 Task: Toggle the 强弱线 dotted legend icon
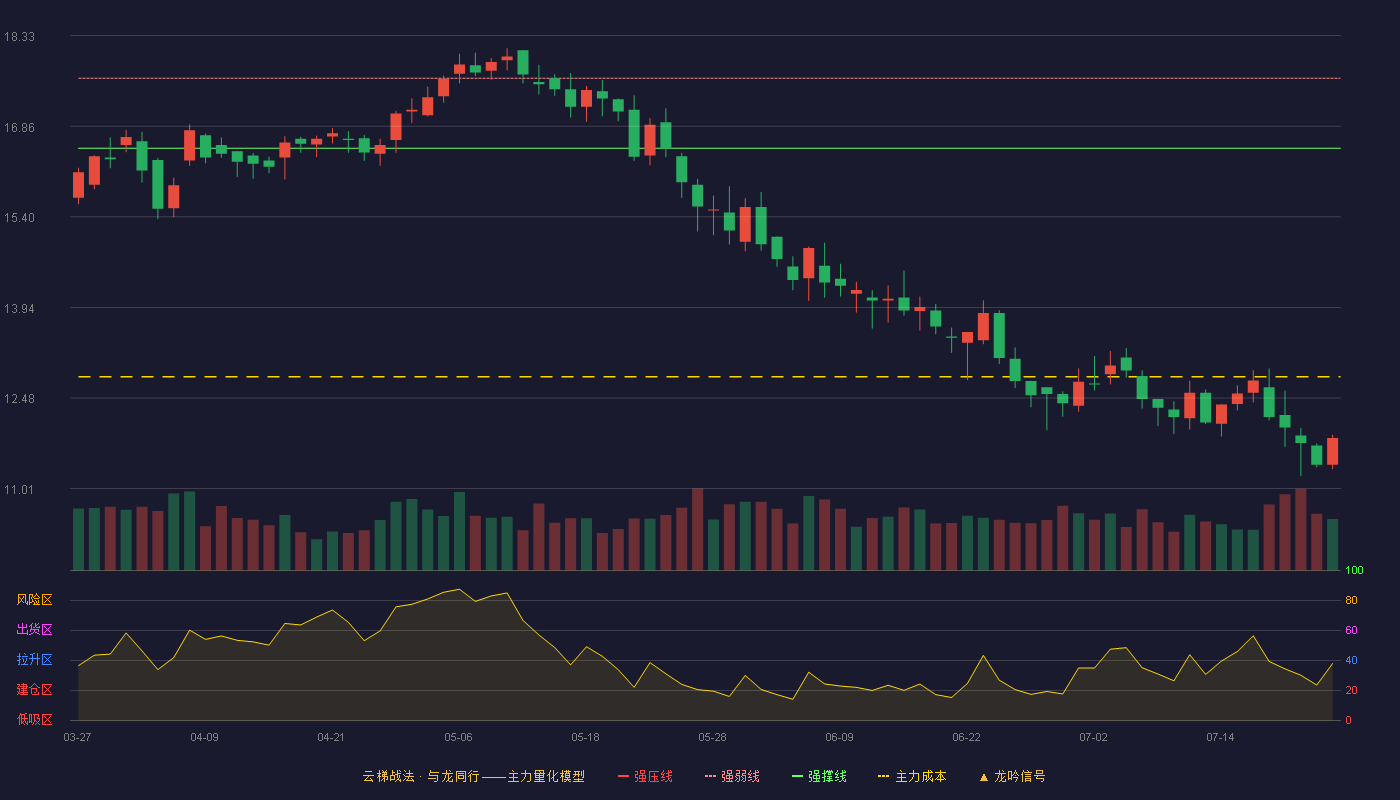(x=710, y=776)
